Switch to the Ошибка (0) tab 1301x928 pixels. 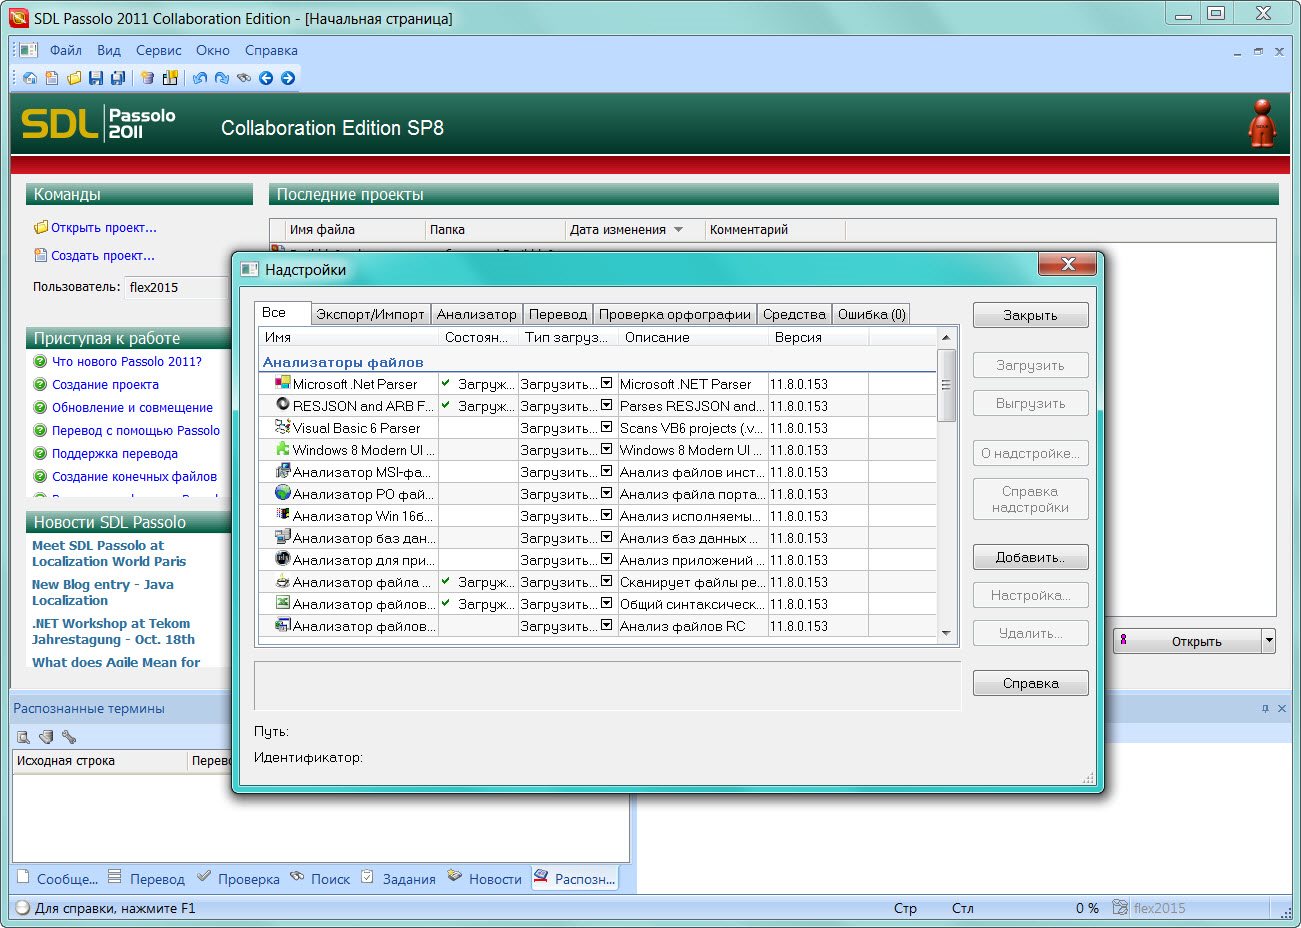tap(872, 314)
